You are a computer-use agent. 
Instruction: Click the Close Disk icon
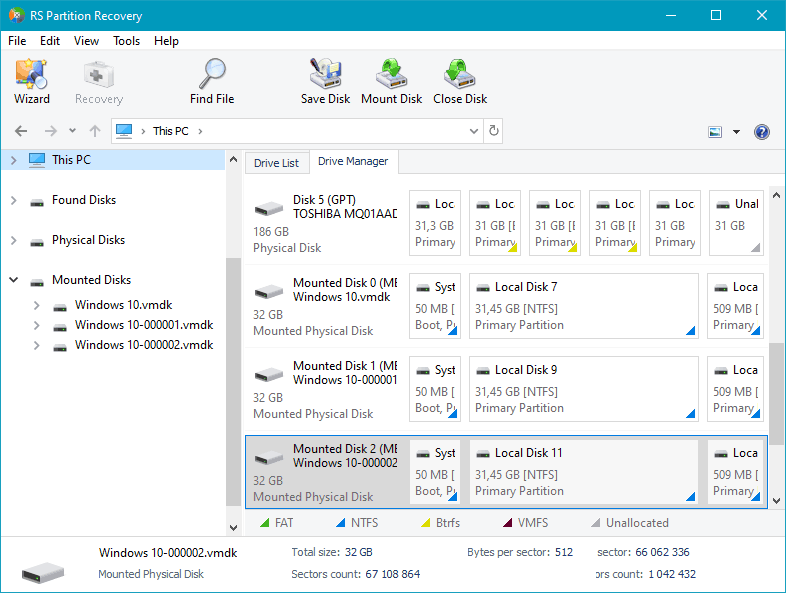point(460,74)
